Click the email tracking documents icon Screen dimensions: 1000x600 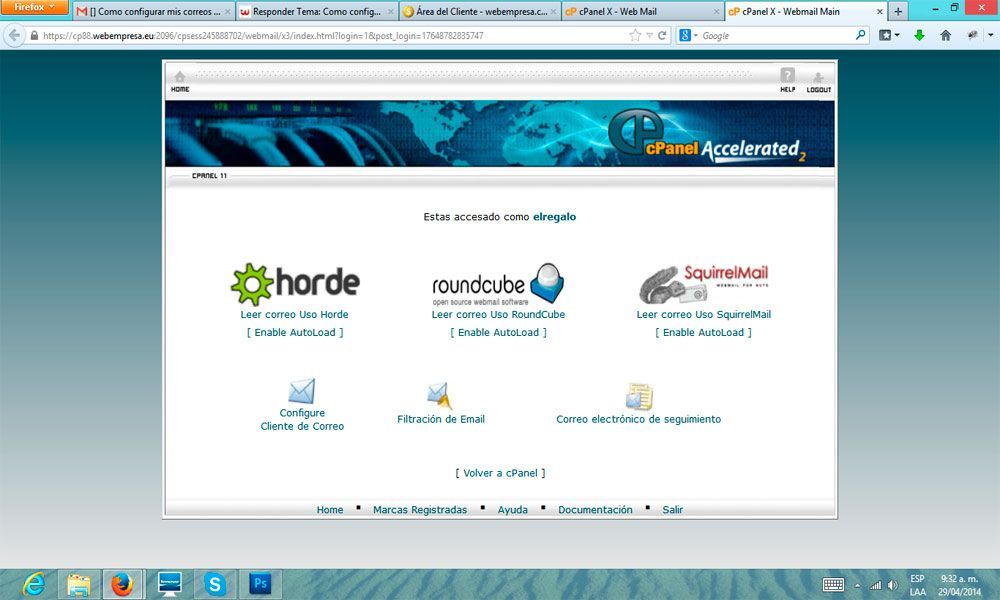pos(639,396)
